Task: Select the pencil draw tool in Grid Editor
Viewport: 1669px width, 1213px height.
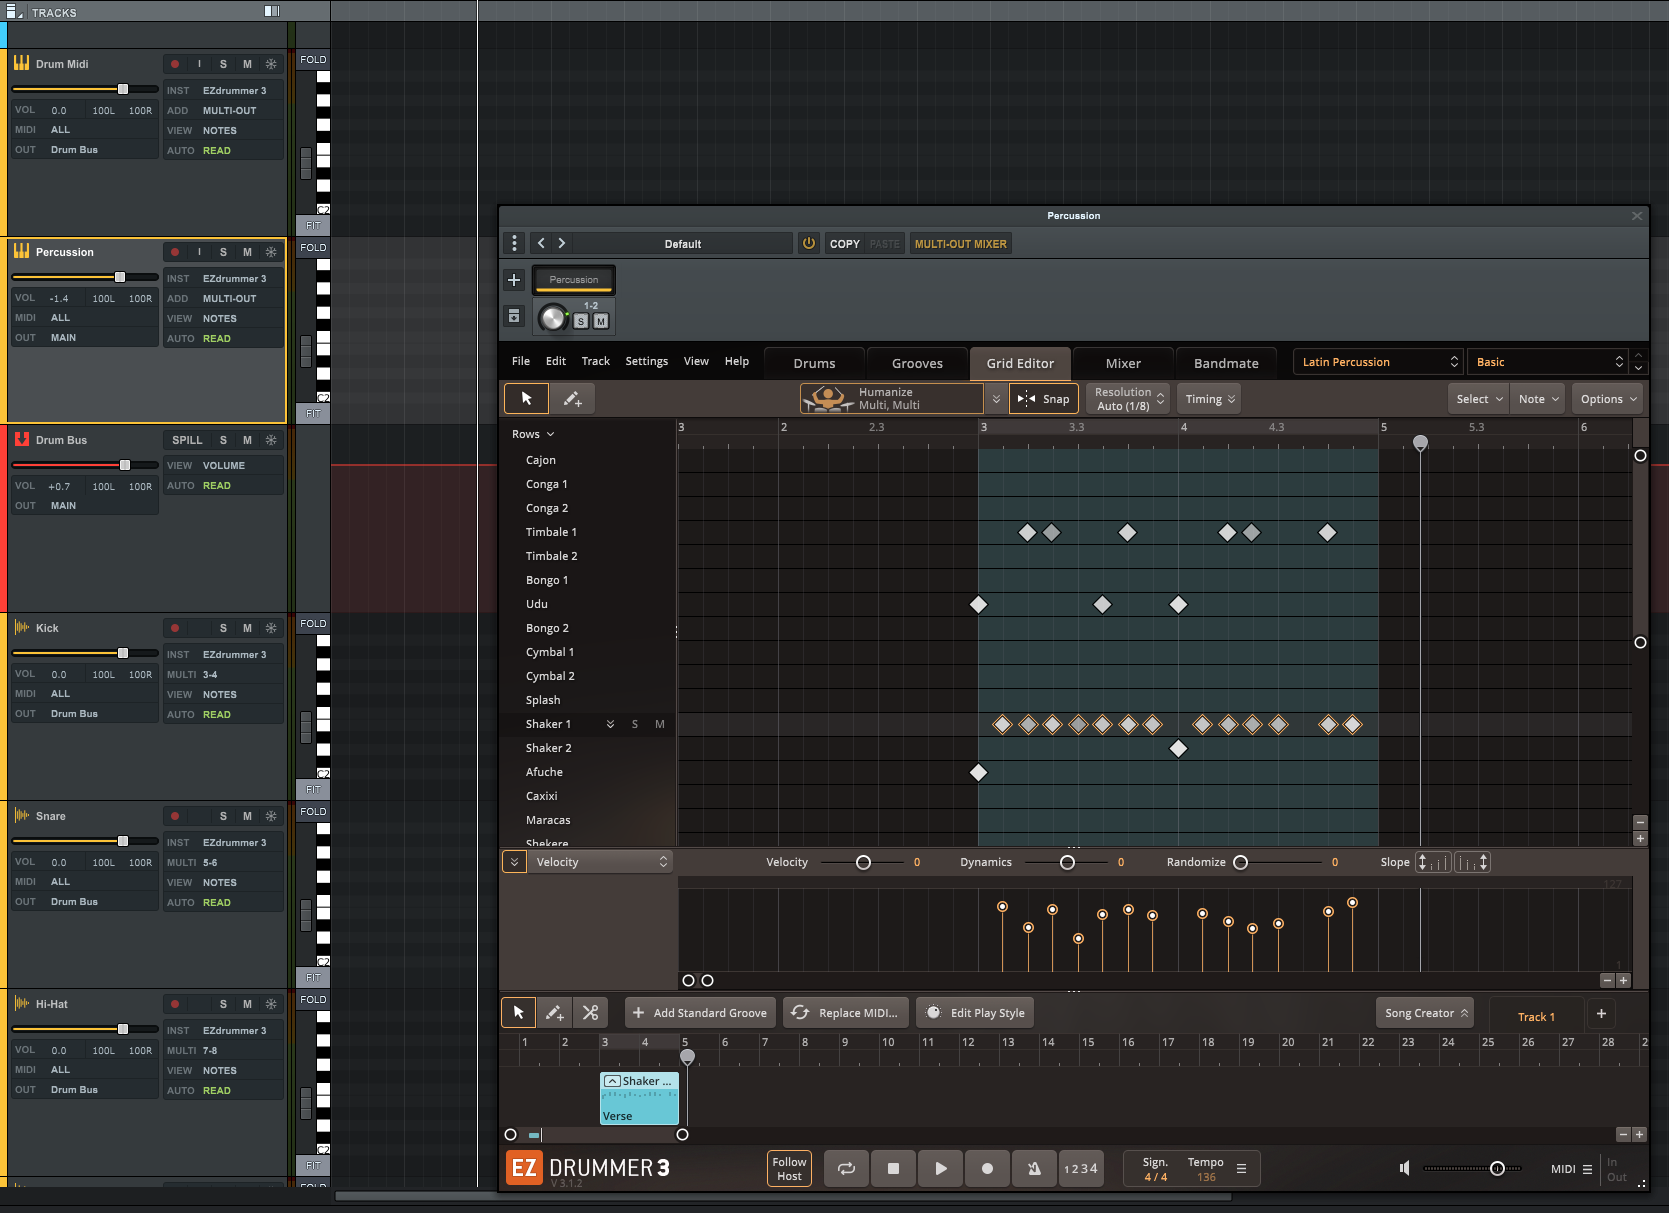Action: 572,399
